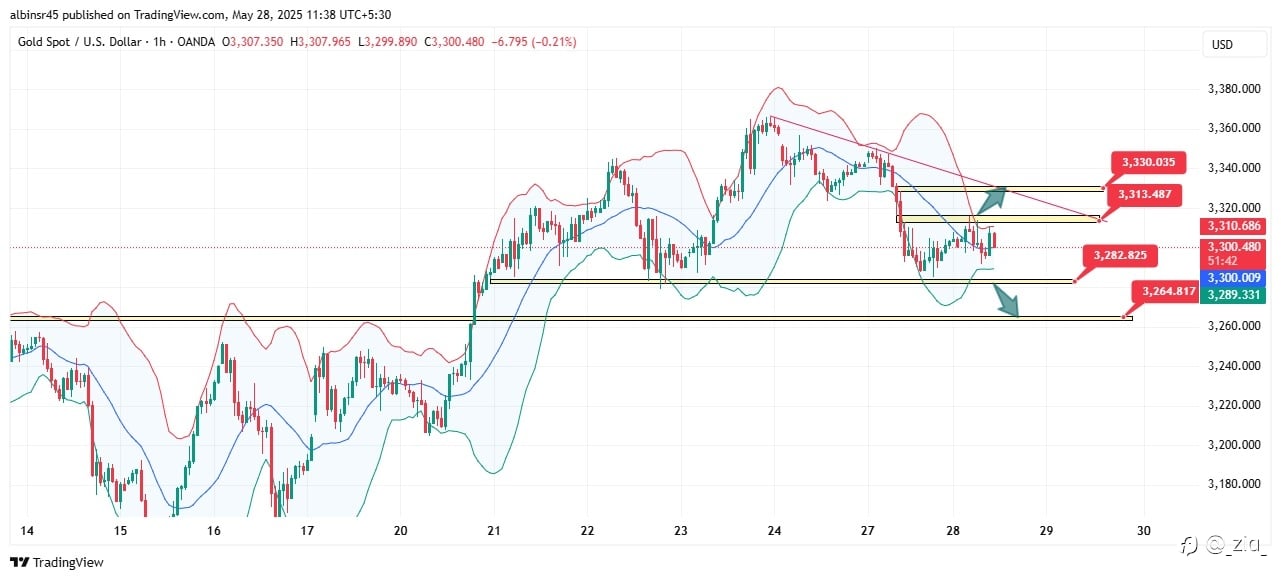
Task: Click the red 3,310.686 upper band label
Action: pos(1235,227)
